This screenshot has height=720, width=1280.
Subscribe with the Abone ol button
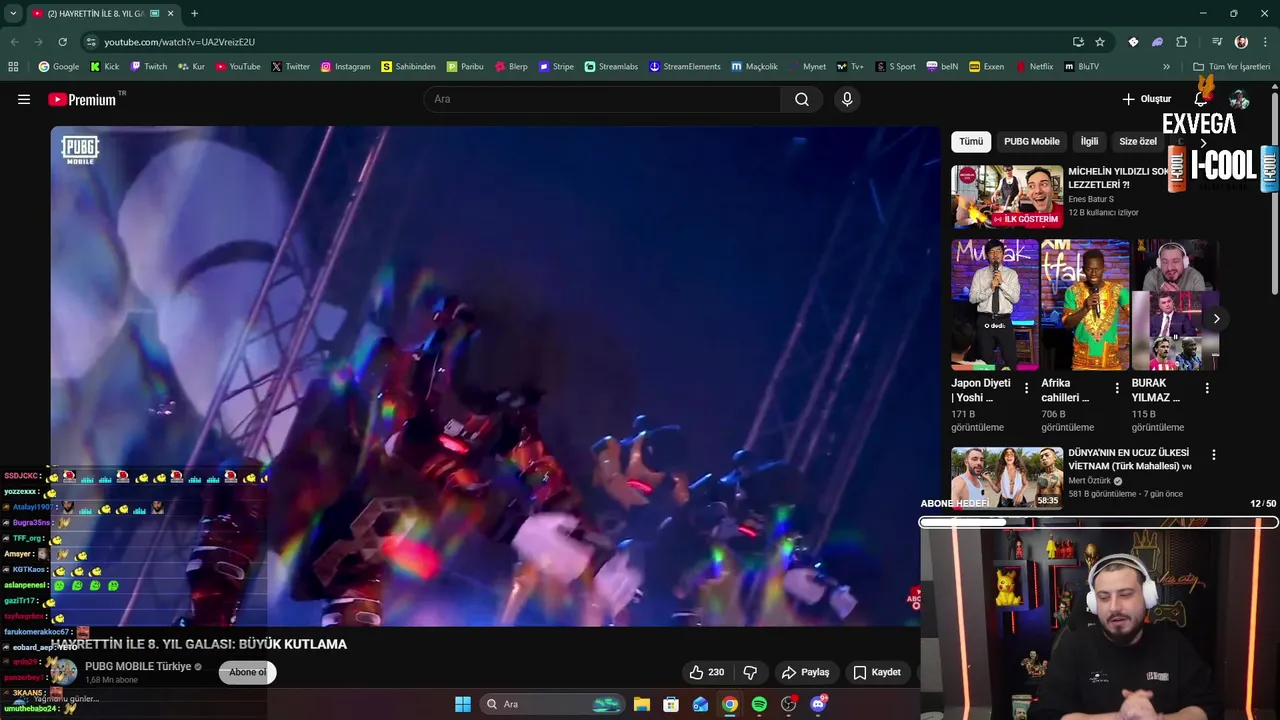click(x=248, y=672)
